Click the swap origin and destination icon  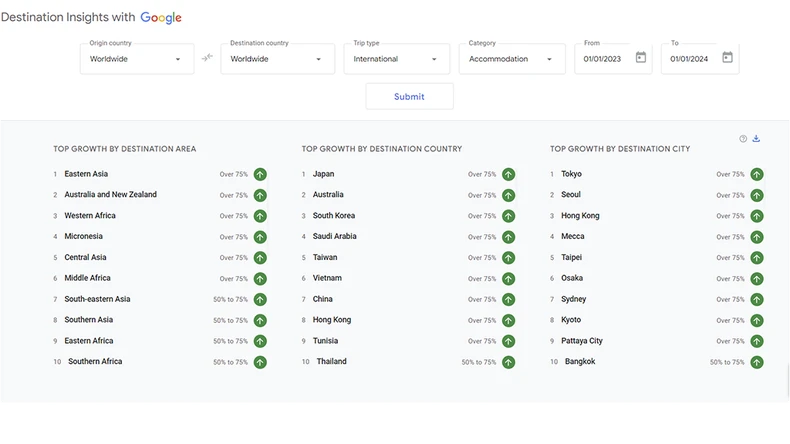tap(207, 58)
